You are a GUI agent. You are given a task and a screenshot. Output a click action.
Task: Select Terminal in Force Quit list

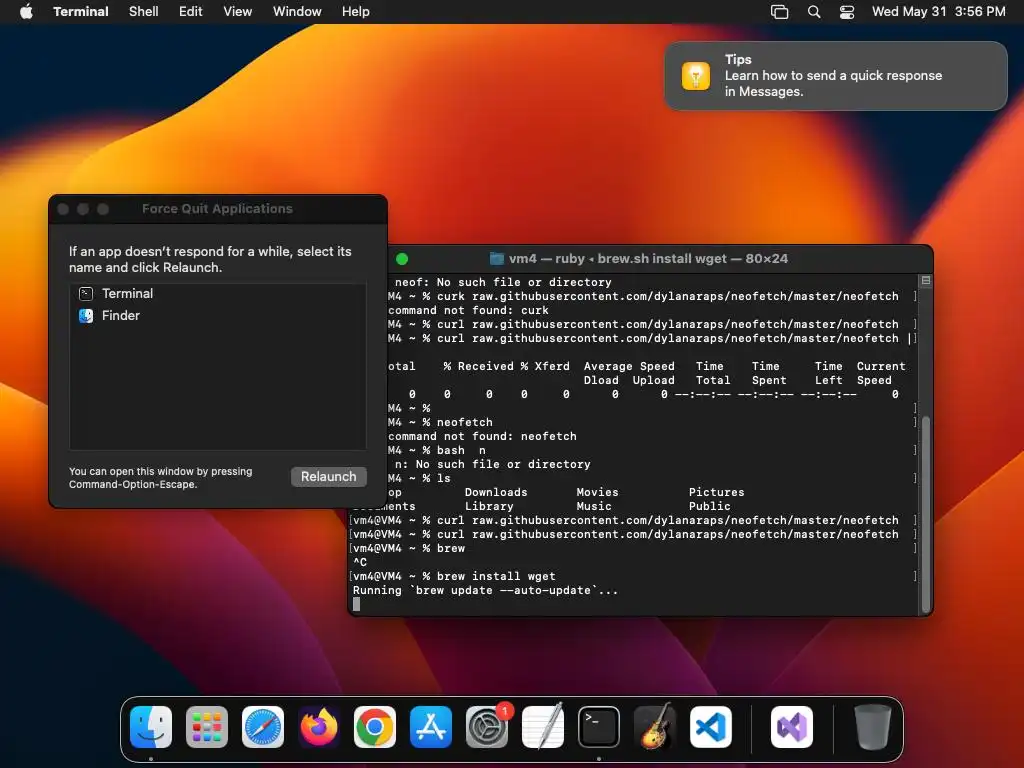tap(217, 294)
